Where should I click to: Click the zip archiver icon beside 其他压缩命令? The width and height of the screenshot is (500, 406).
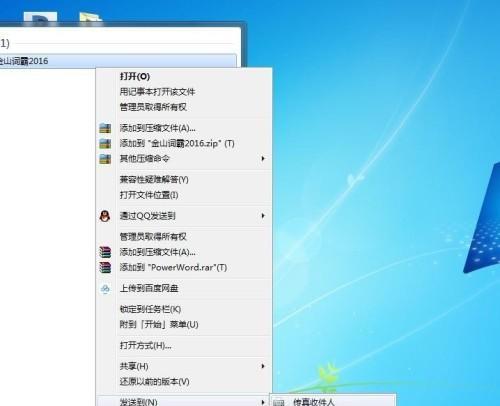point(105,159)
